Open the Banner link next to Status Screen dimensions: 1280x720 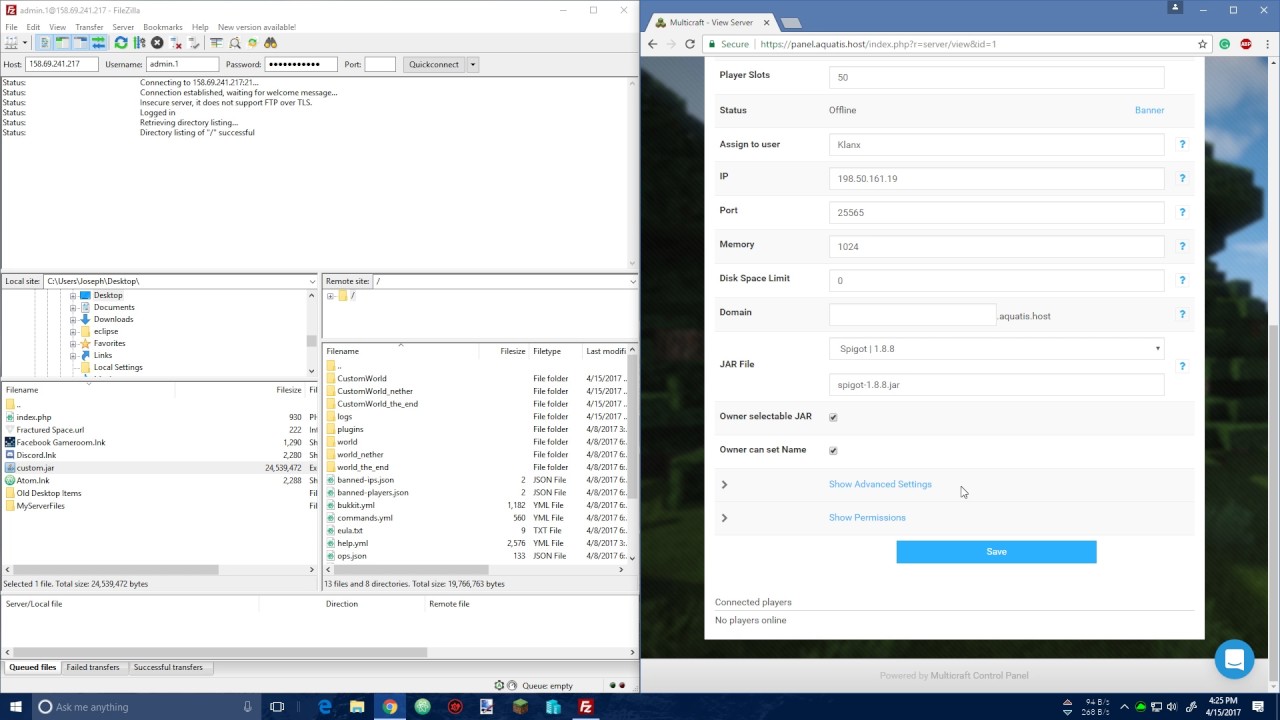1149,110
